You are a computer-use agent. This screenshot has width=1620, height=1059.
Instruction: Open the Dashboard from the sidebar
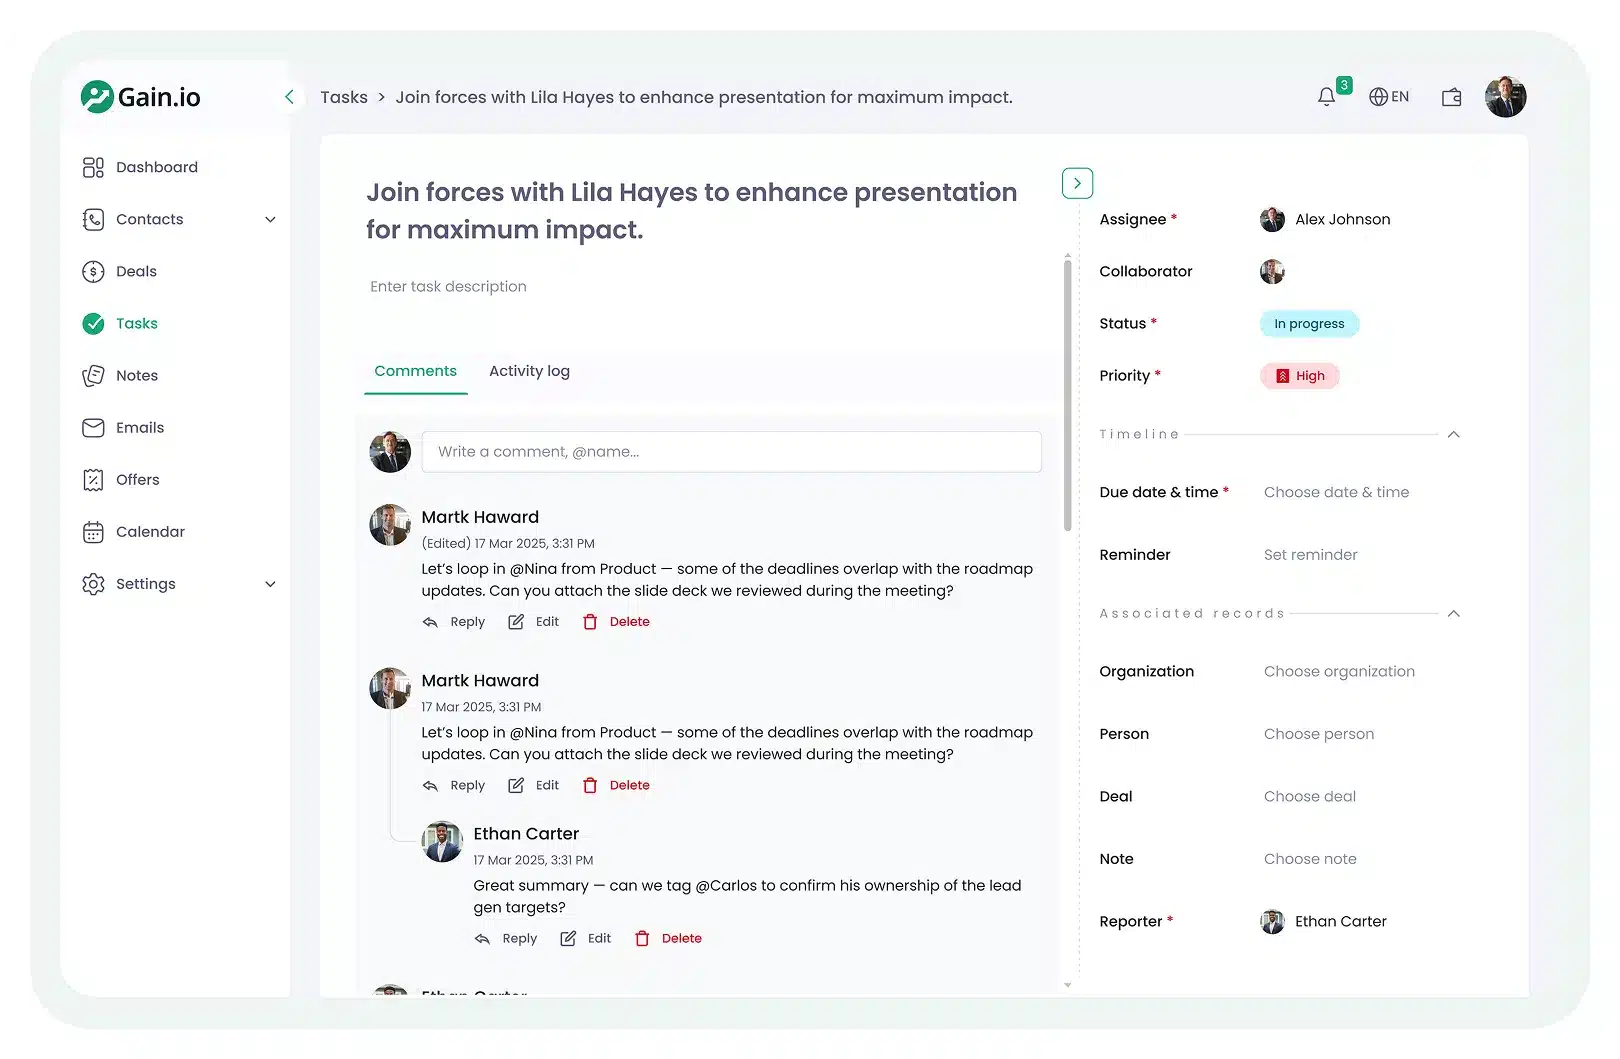point(156,167)
